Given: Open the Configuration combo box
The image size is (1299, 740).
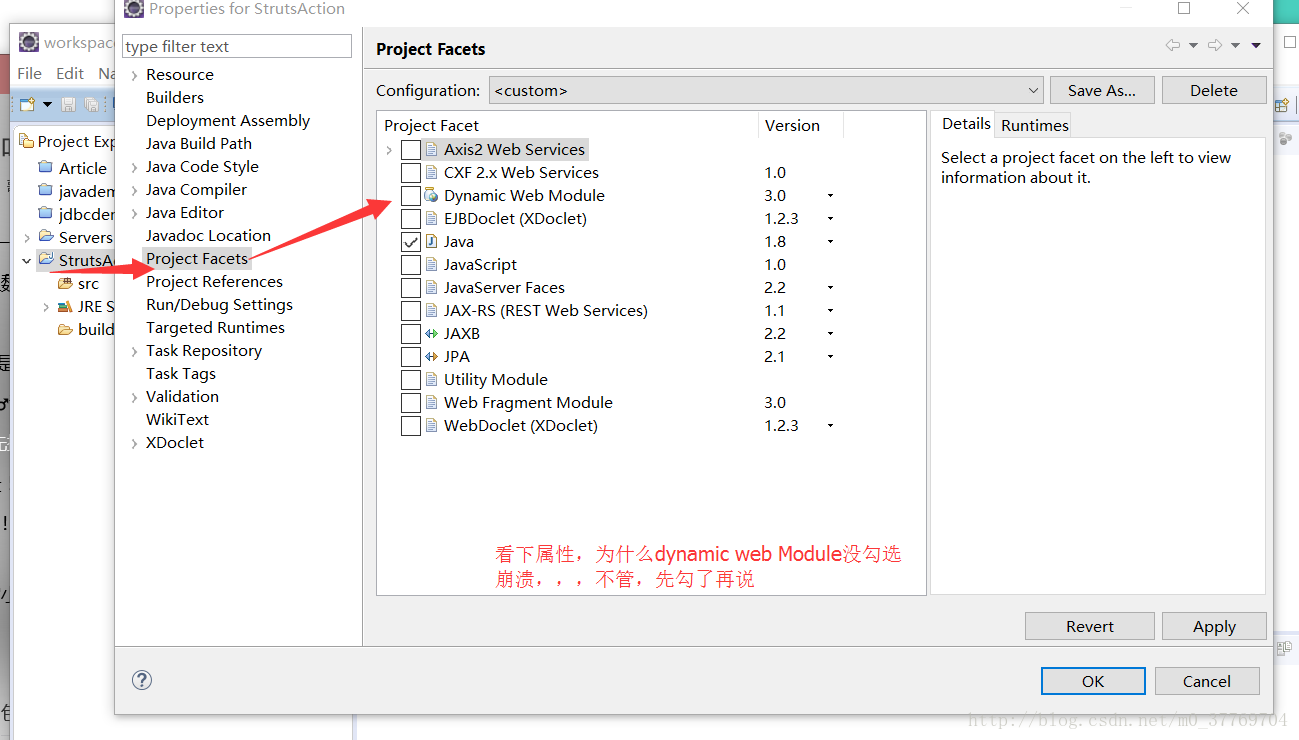Looking at the screenshot, I should coord(766,90).
